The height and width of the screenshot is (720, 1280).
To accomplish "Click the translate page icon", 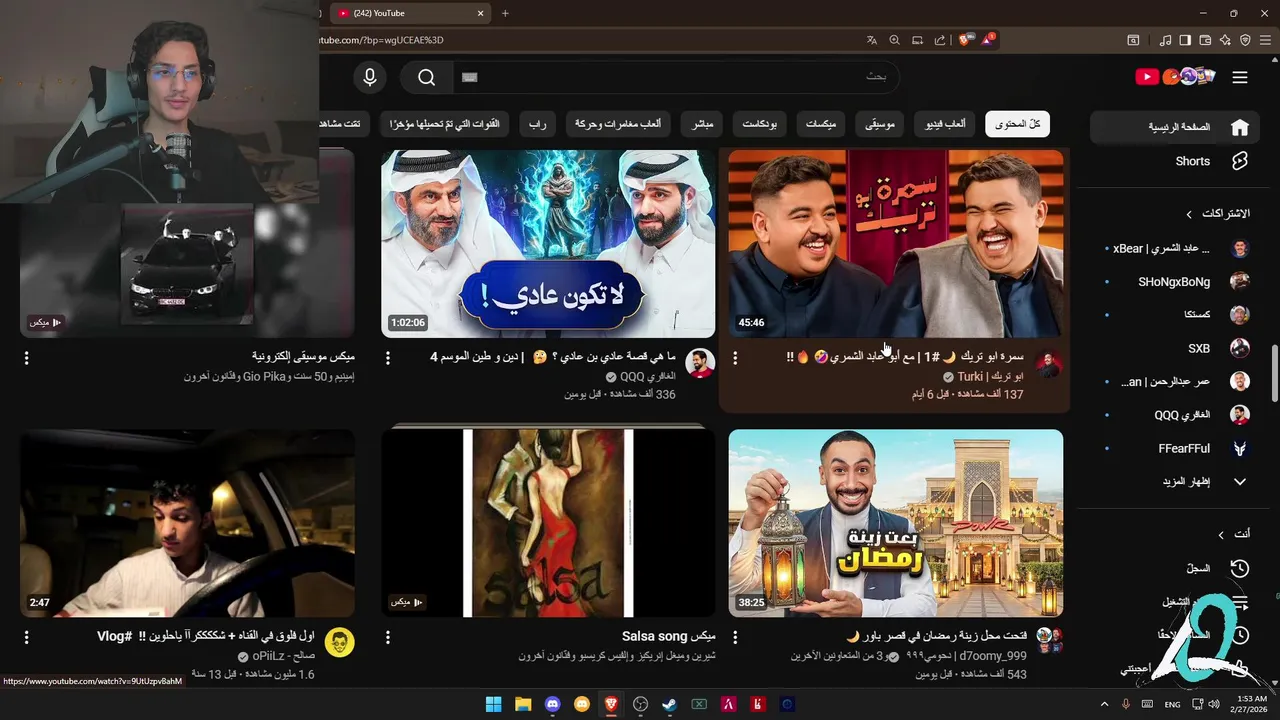I will pyautogui.click(x=872, y=40).
